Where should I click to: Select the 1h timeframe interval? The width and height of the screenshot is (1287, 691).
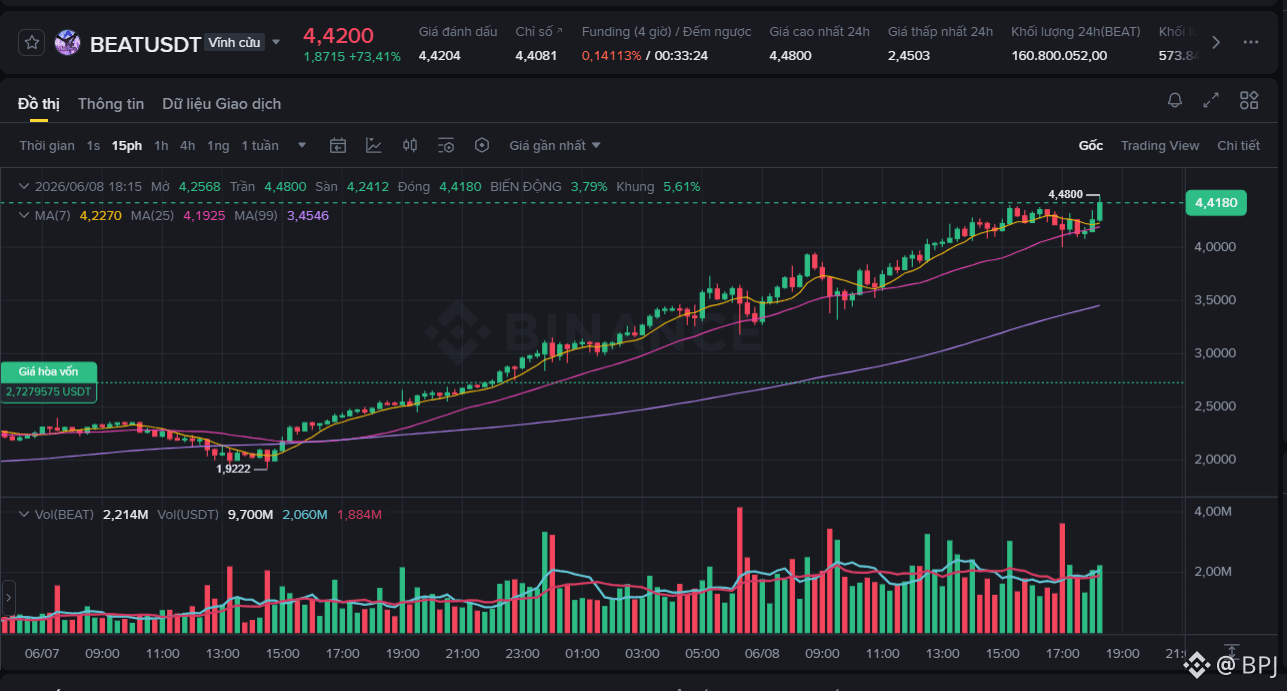[x=161, y=146]
